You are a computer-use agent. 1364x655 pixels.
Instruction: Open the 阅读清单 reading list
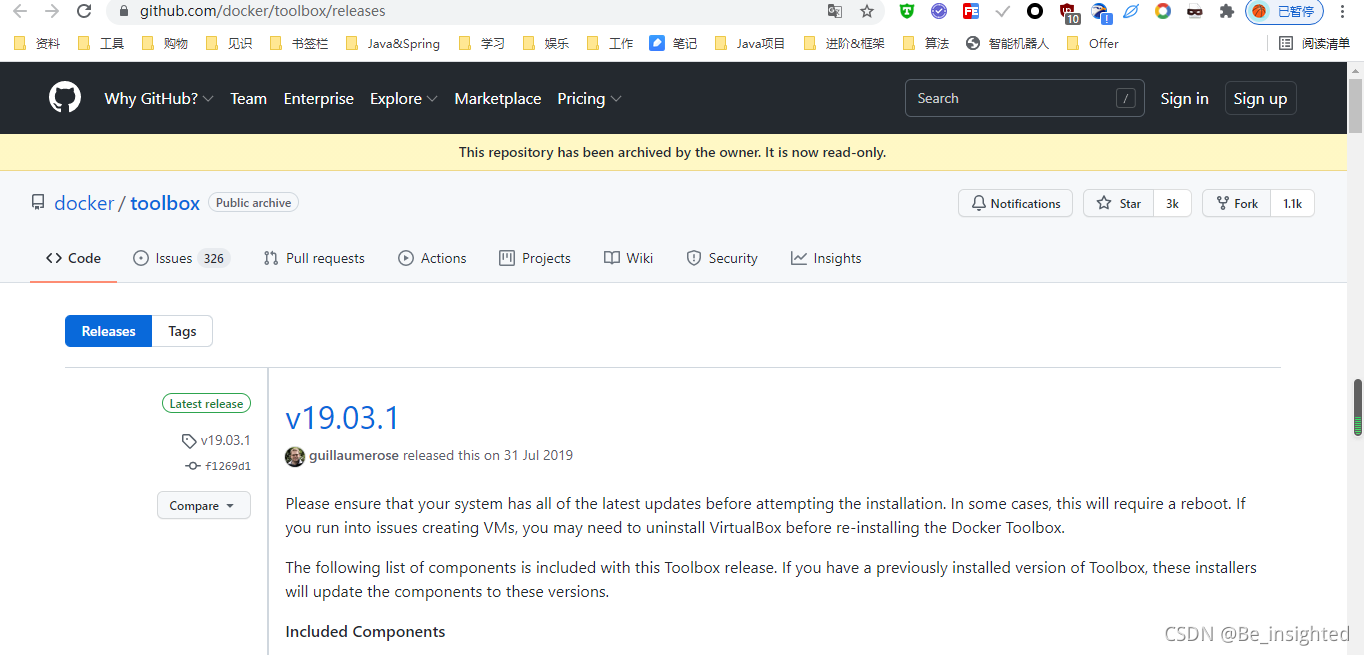point(1315,43)
